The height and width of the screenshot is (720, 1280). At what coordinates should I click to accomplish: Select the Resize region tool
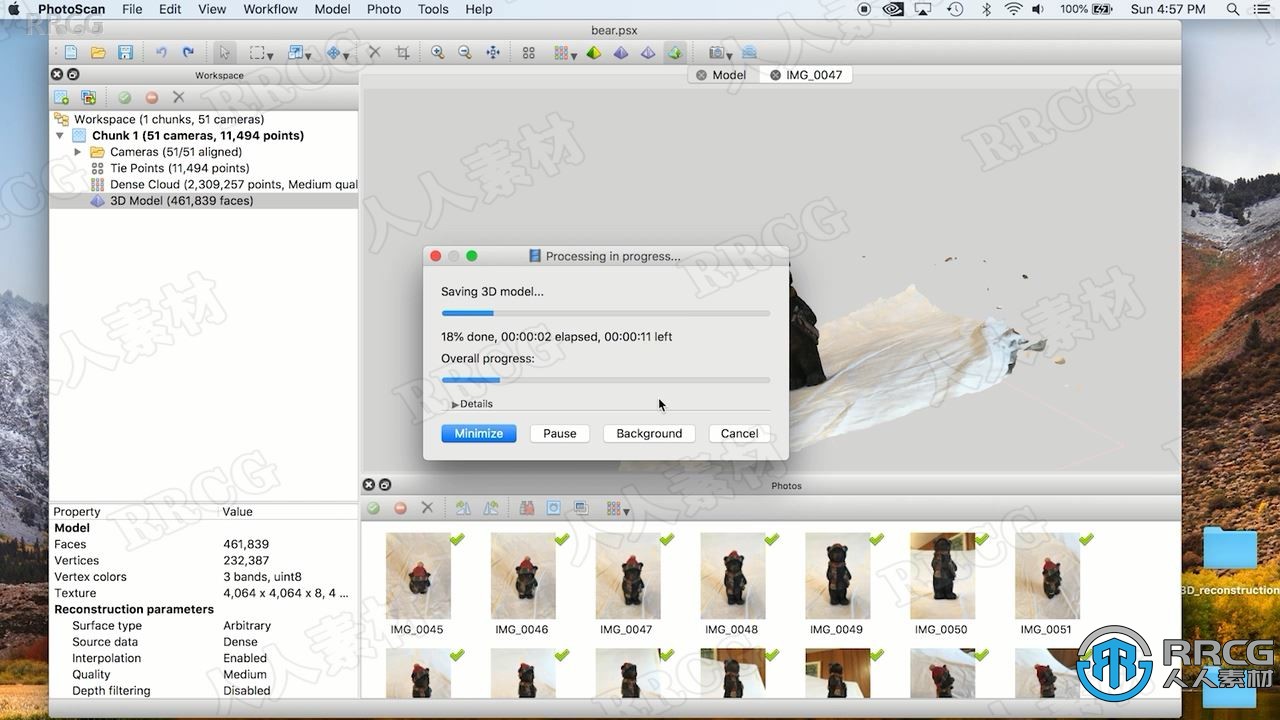[295, 52]
